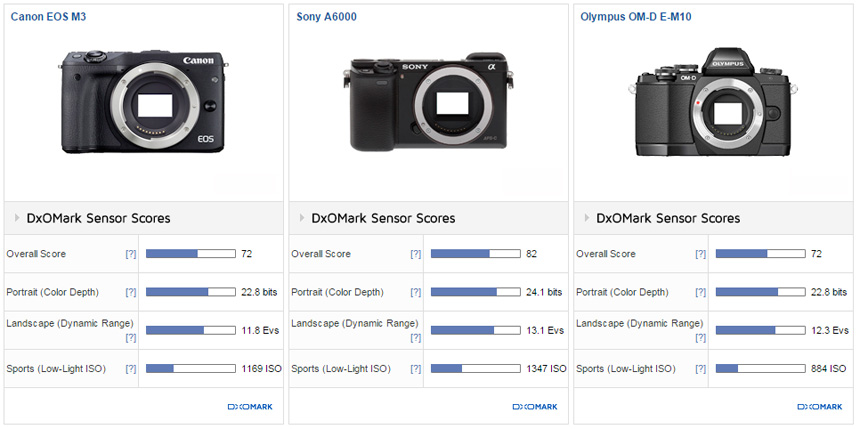Open the Olympus OM-D E-M10 title link
The image size is (860, 429).
[636, 16]
